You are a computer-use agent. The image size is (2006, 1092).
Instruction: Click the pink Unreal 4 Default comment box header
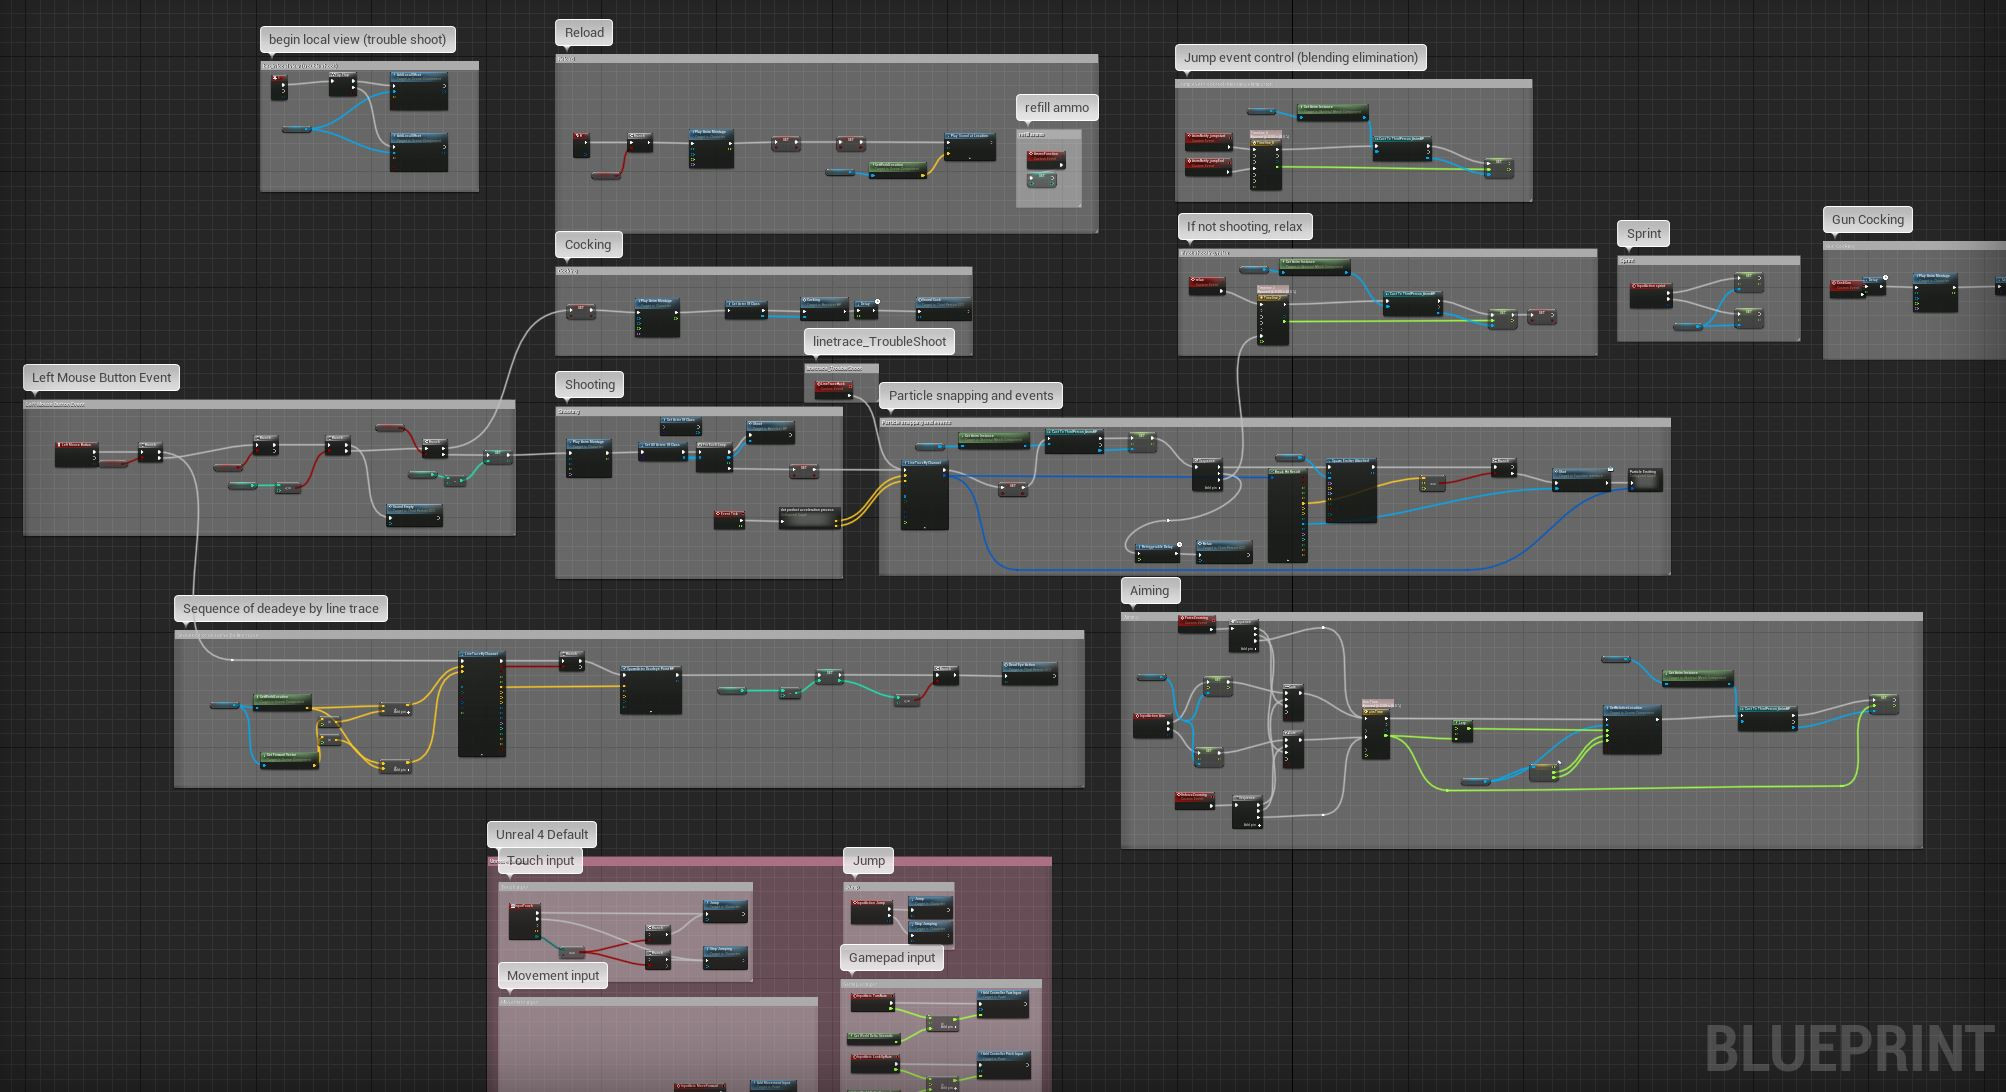[770, 860]
